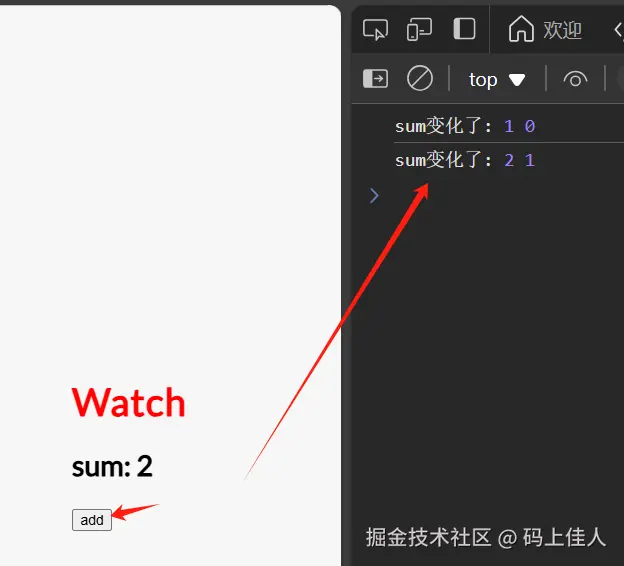Viewport: 624px width, 566px height.
Task: Open the top context dropdown
Action: tap(497, 79)
